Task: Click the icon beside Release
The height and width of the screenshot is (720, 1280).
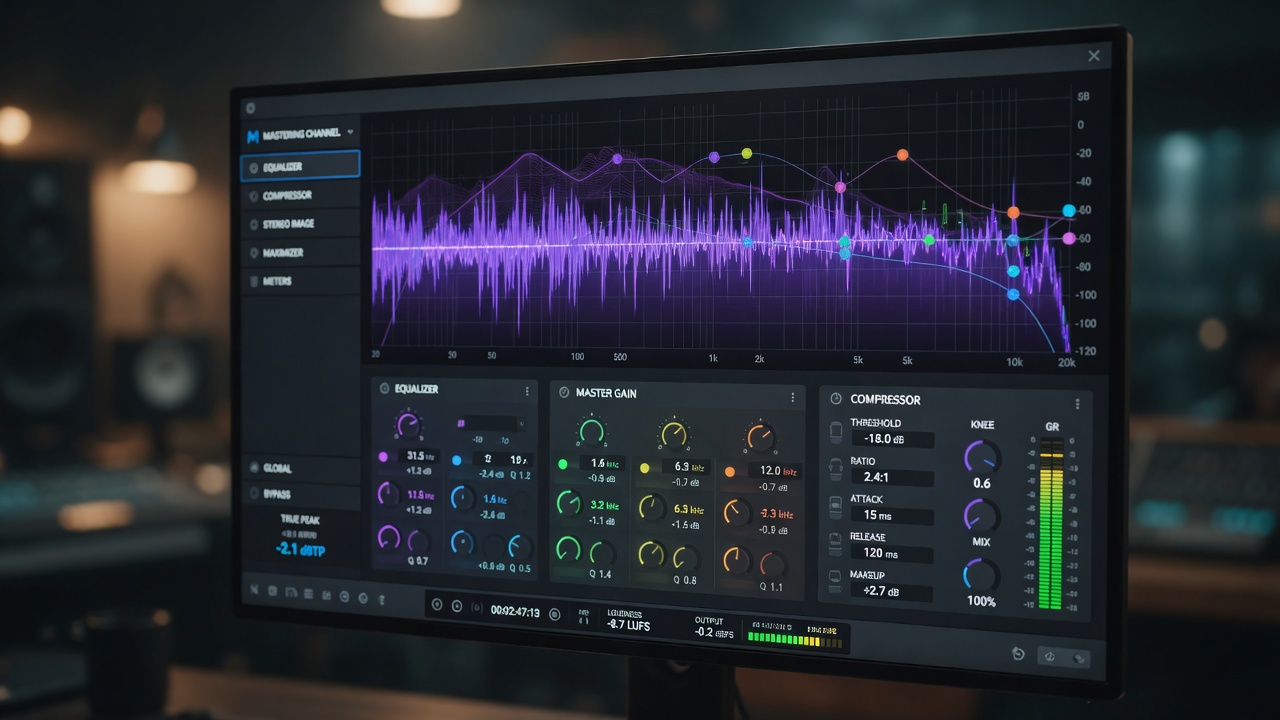Action: [x=837, y=543]
